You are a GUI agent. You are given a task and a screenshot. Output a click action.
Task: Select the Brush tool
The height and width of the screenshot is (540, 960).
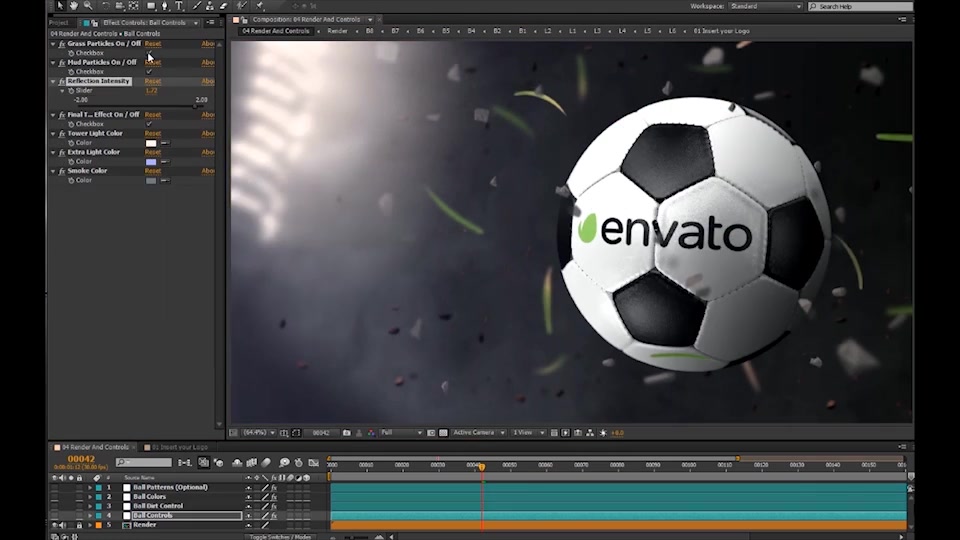click(x=197, y=6)
